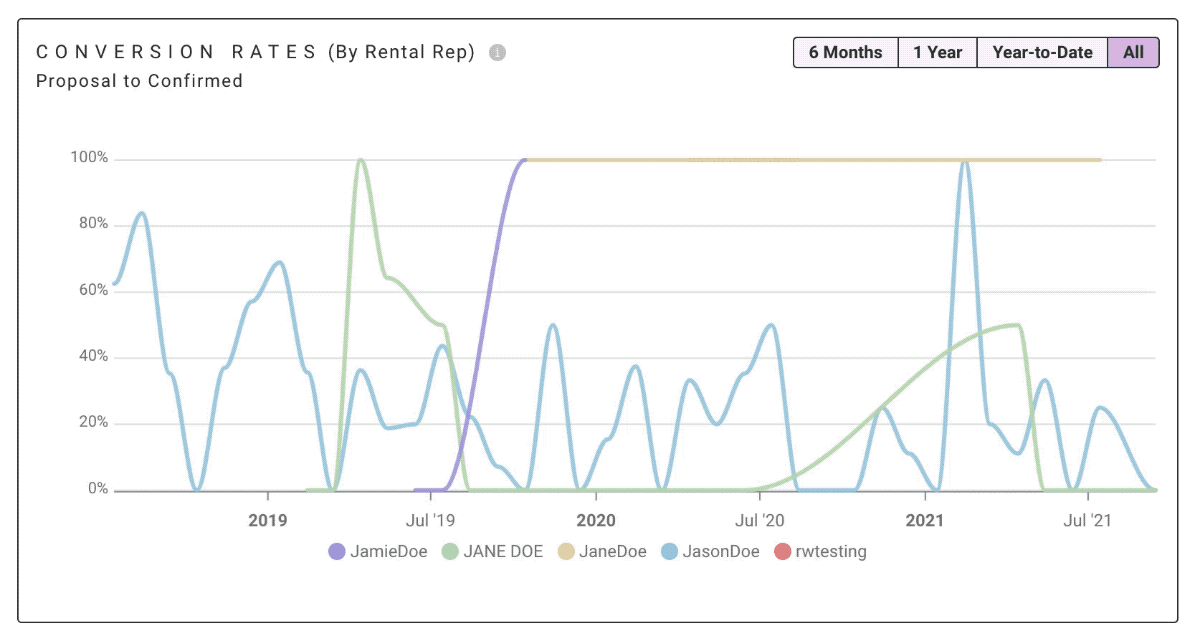Click the JANE DOE 100% peak in 2019

tap(360, 160)
